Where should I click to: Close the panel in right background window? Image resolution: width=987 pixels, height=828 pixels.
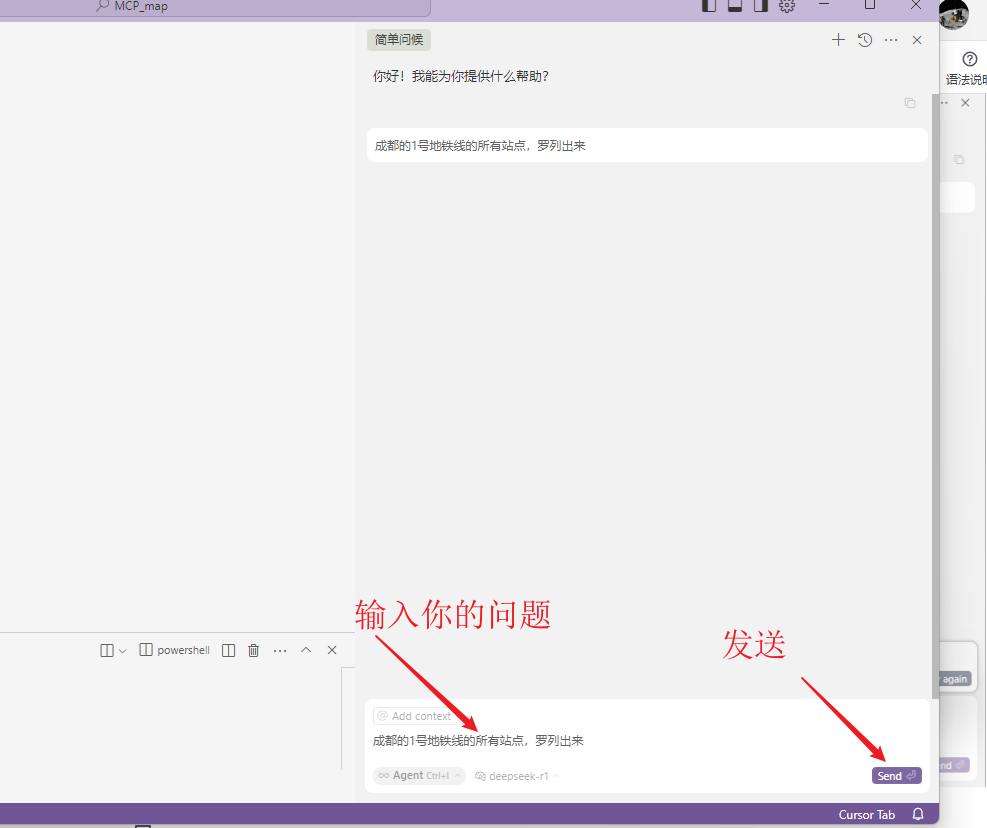pyautogui.click(x=966, y=103)
